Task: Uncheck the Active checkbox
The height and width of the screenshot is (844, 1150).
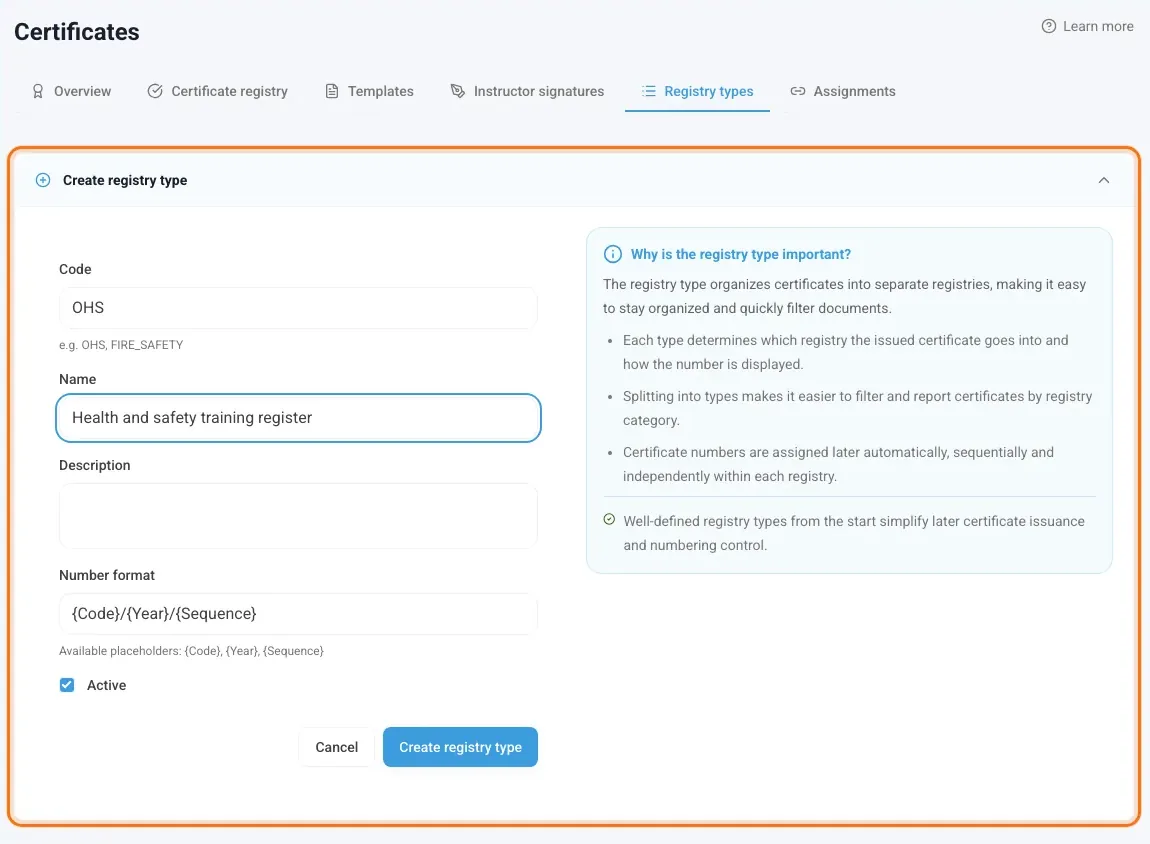Action: click(67, 685)
